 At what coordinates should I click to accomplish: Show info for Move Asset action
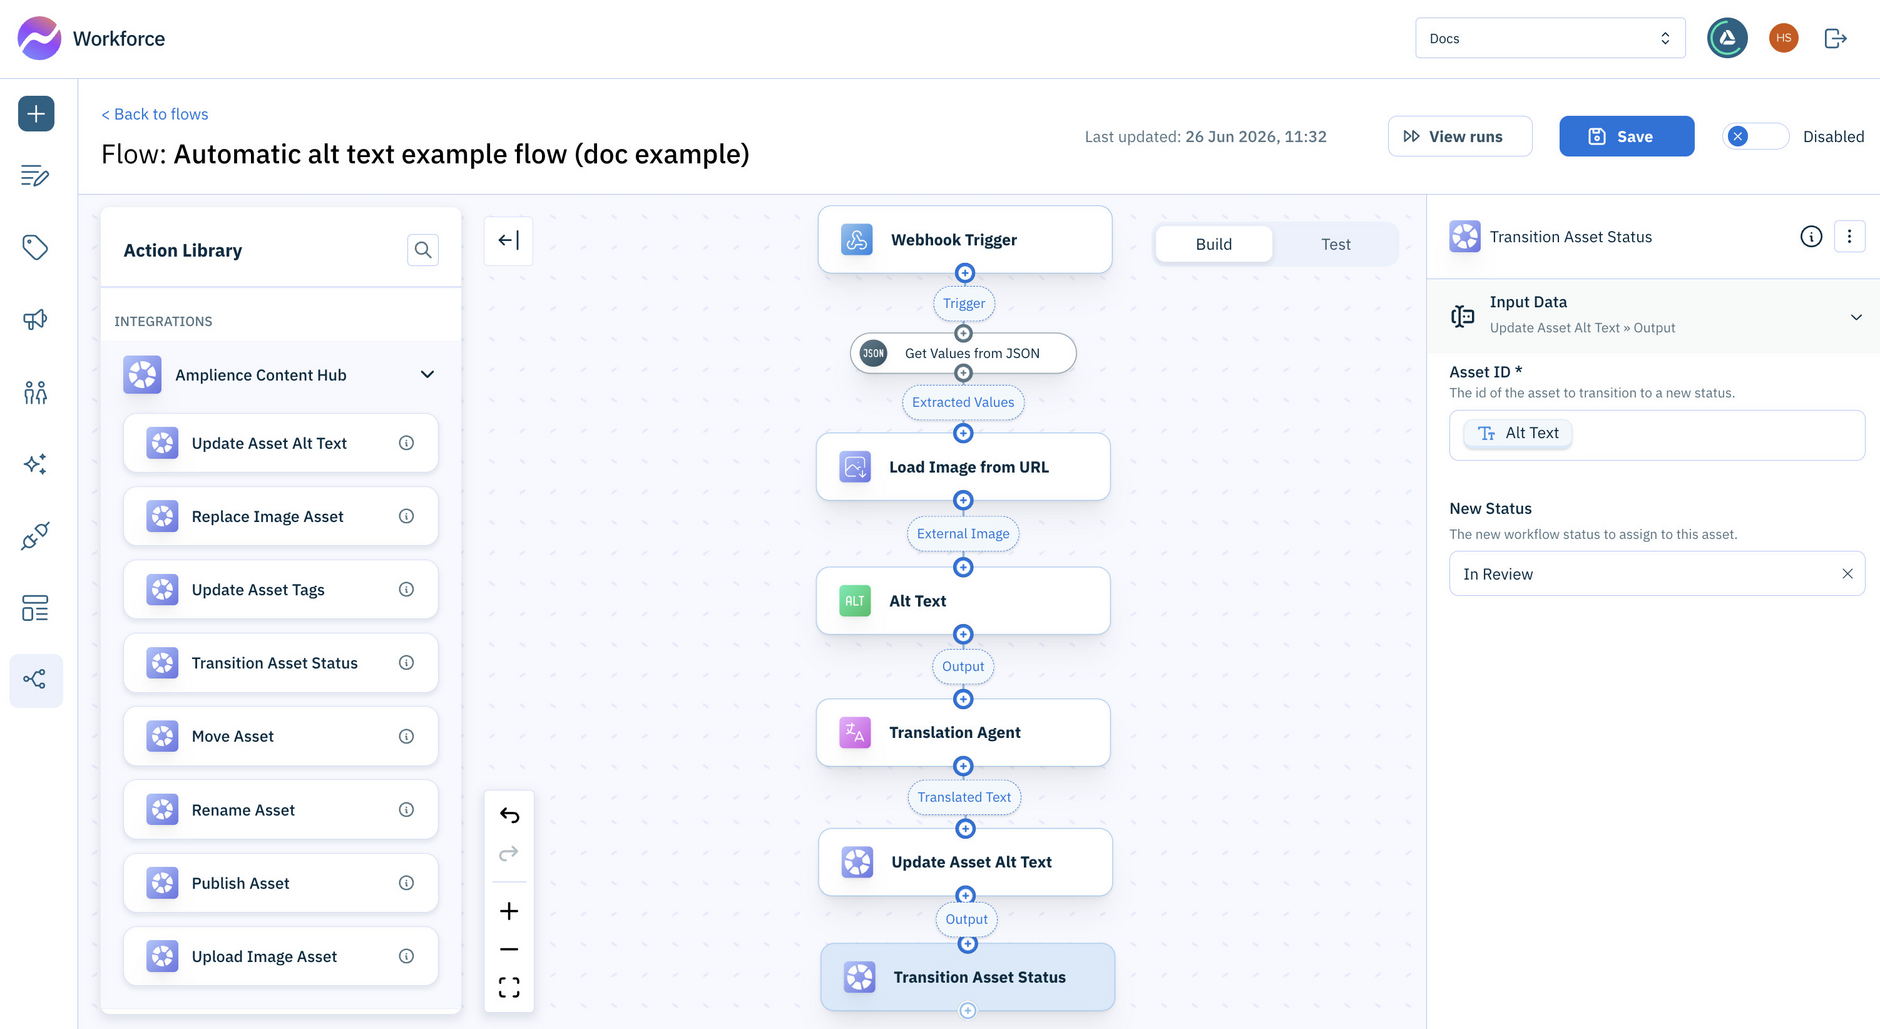point(406,736)
